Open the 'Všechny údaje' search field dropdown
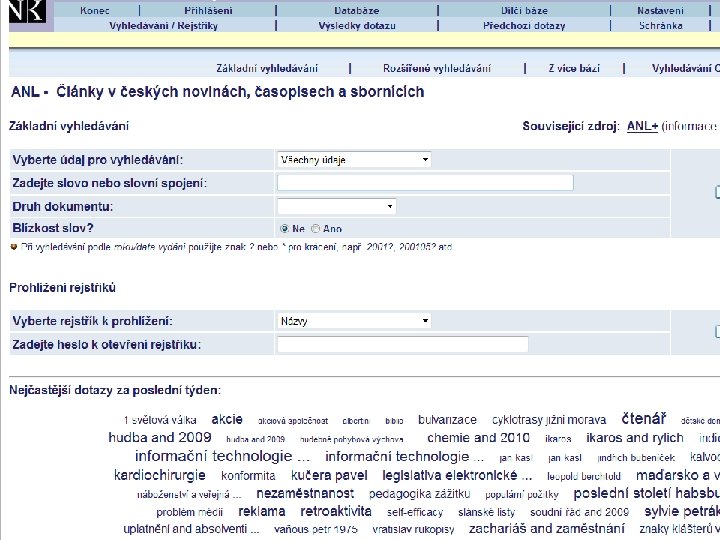 (354, 159)
